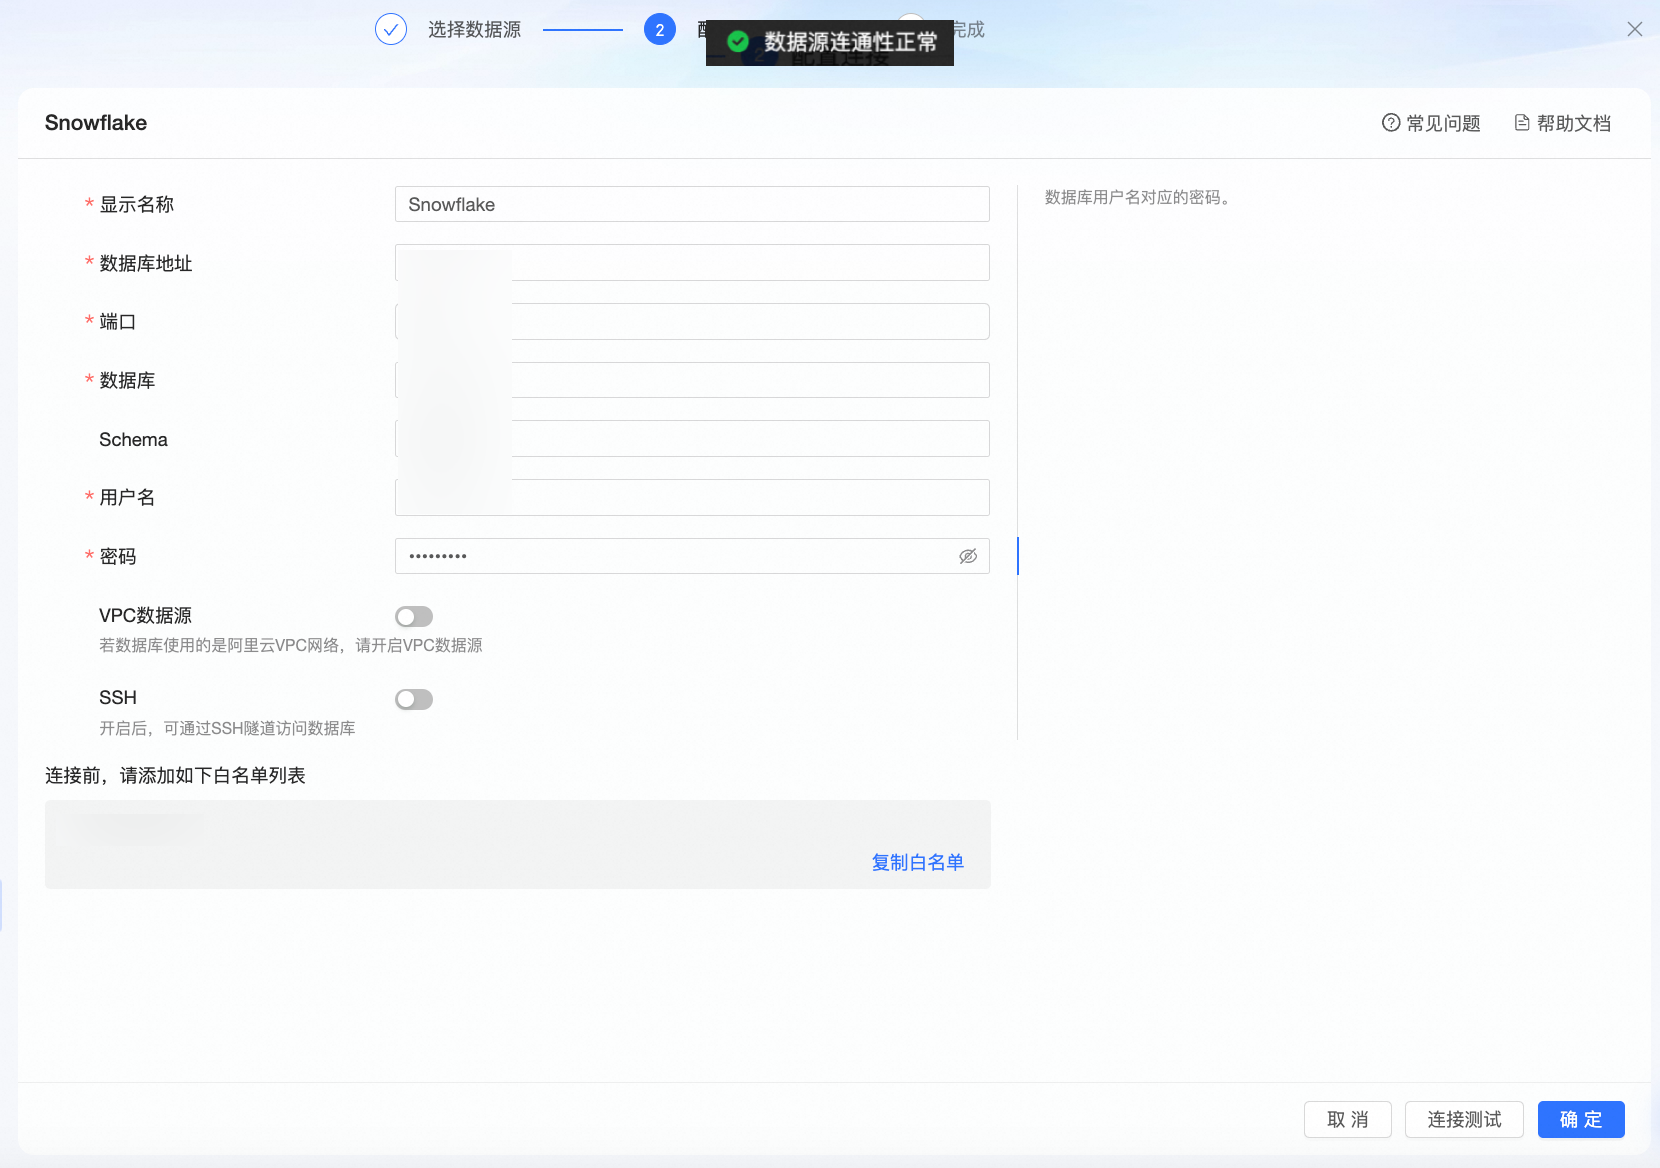Click the step 2 circle indicator

[x=660, y=30]
